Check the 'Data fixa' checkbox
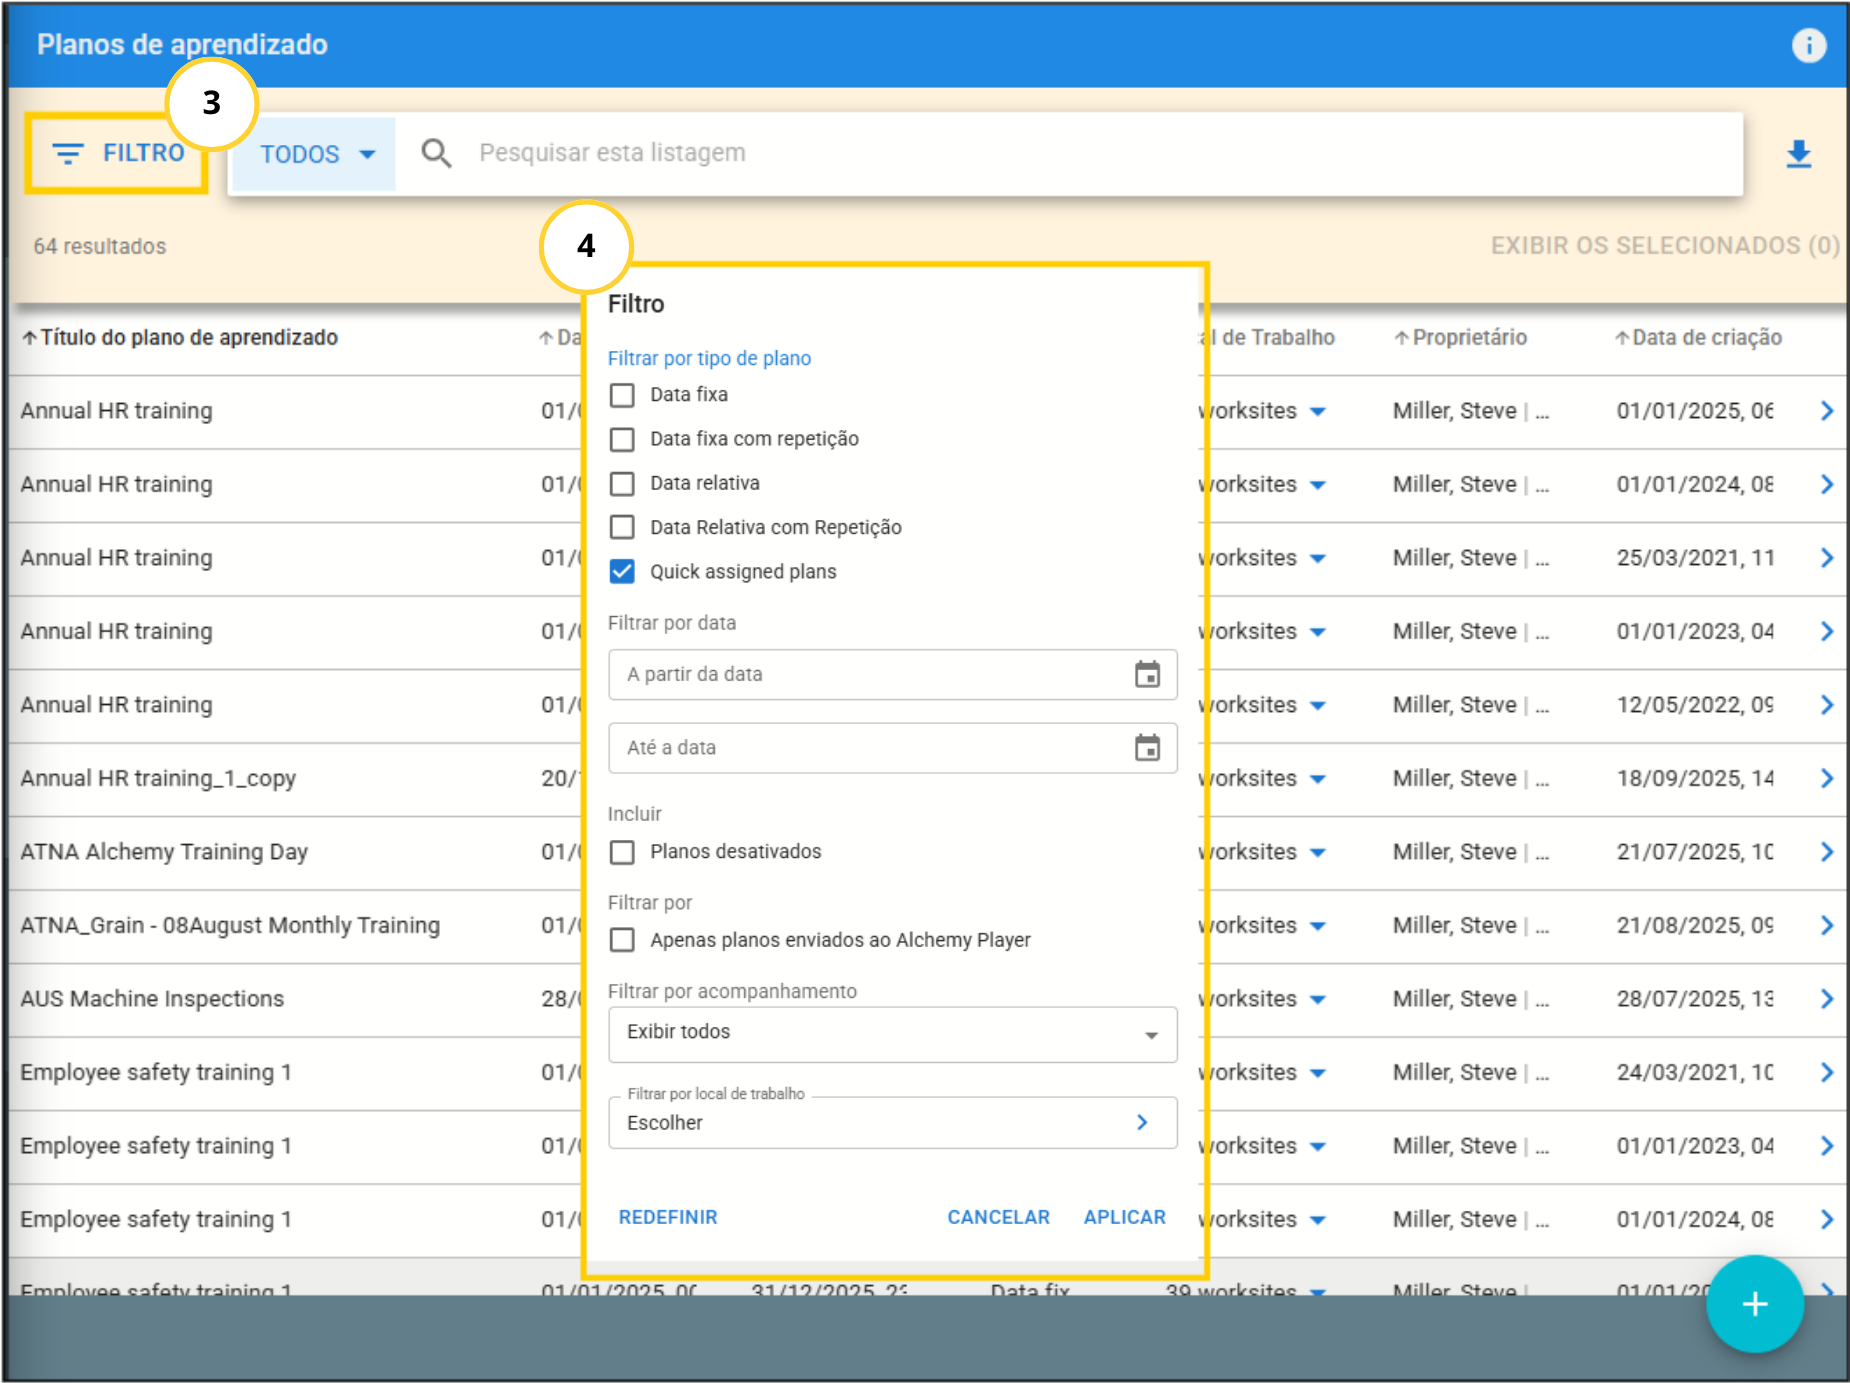The width and height of the screenshot is (1850, 1383). [x=622, y=395]
